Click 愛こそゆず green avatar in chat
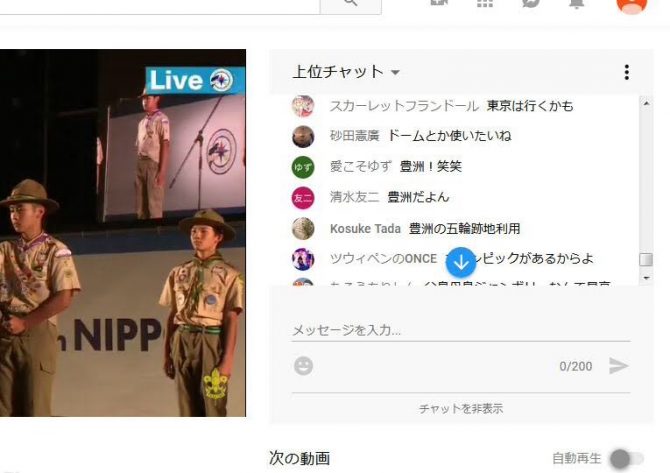This screenshot has width=670, height=473. pos(303,167)
